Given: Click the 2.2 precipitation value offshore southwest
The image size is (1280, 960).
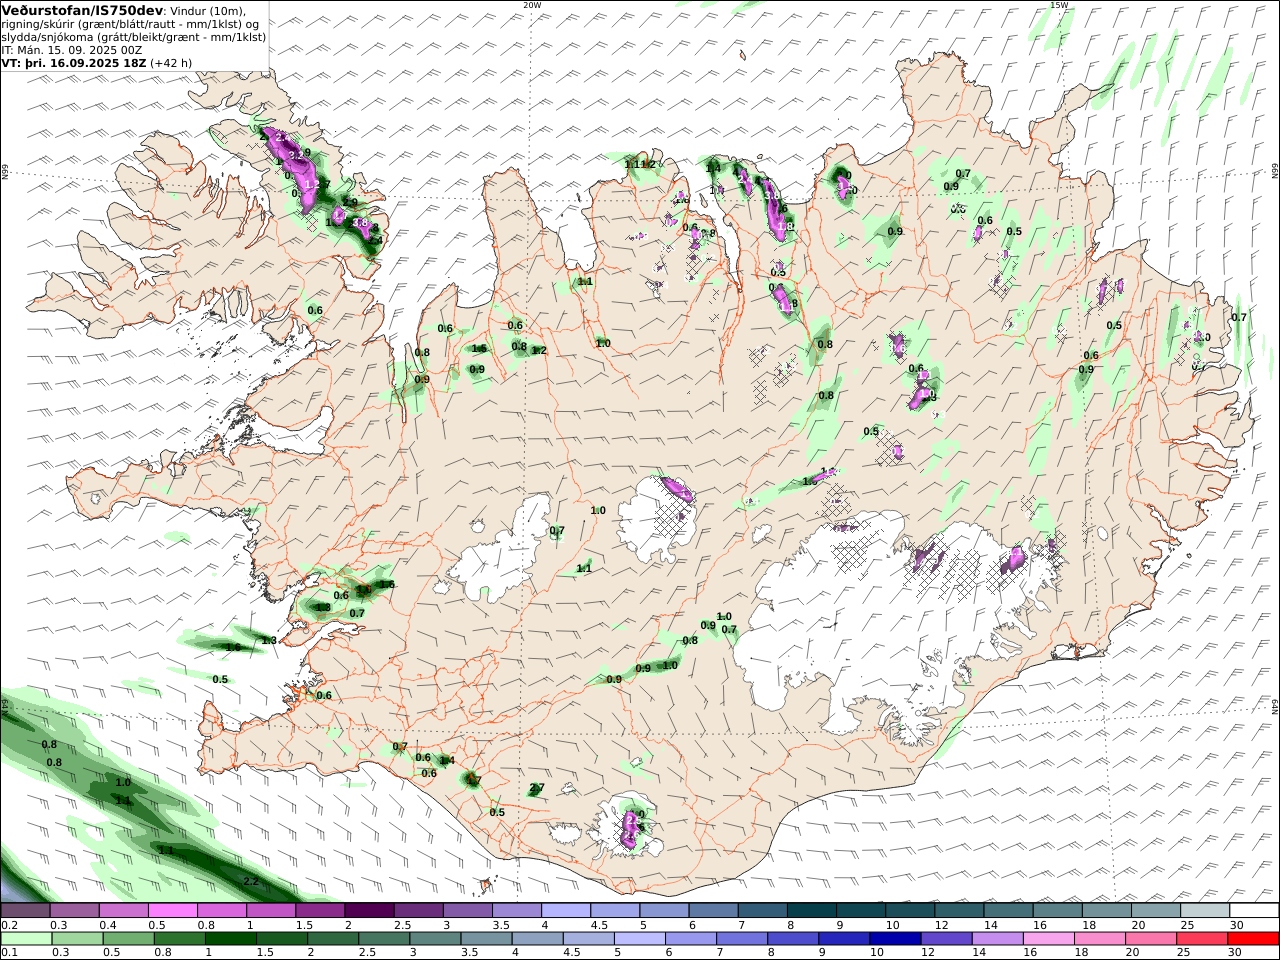Looking at the screenshot, I should coord(251,881).
